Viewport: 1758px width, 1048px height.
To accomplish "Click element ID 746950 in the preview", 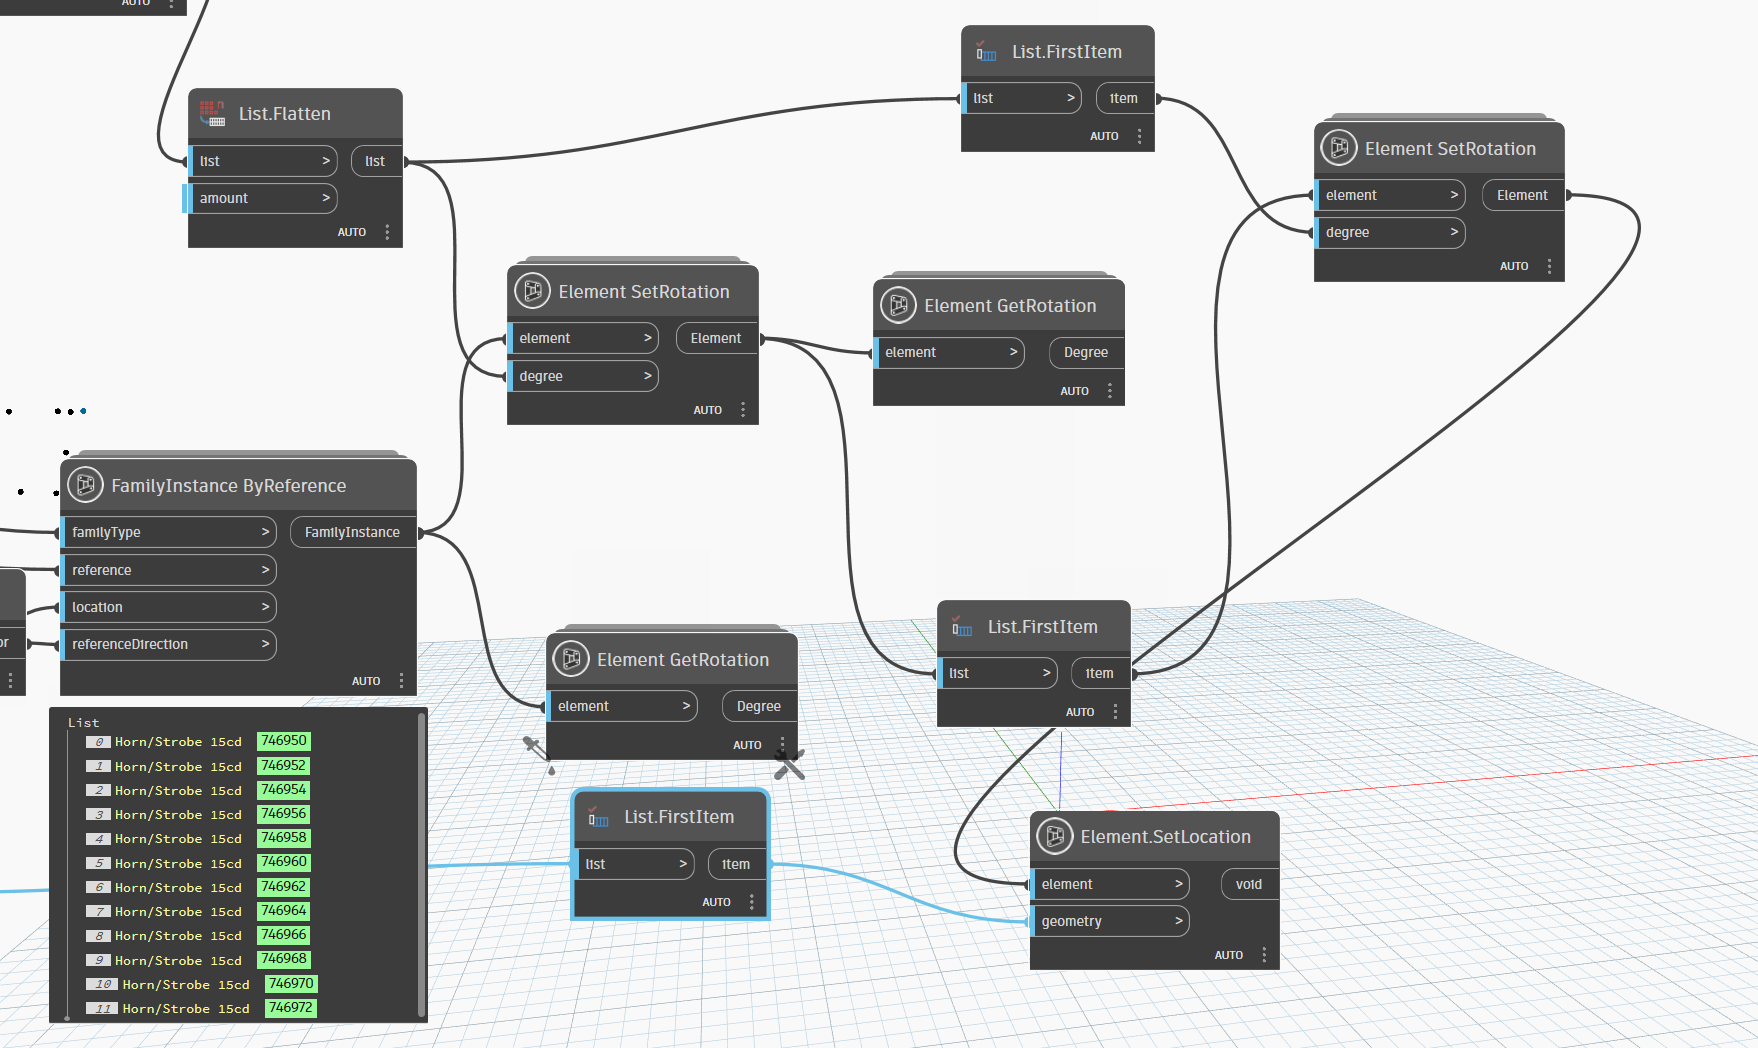I will (x=284, y=741).
